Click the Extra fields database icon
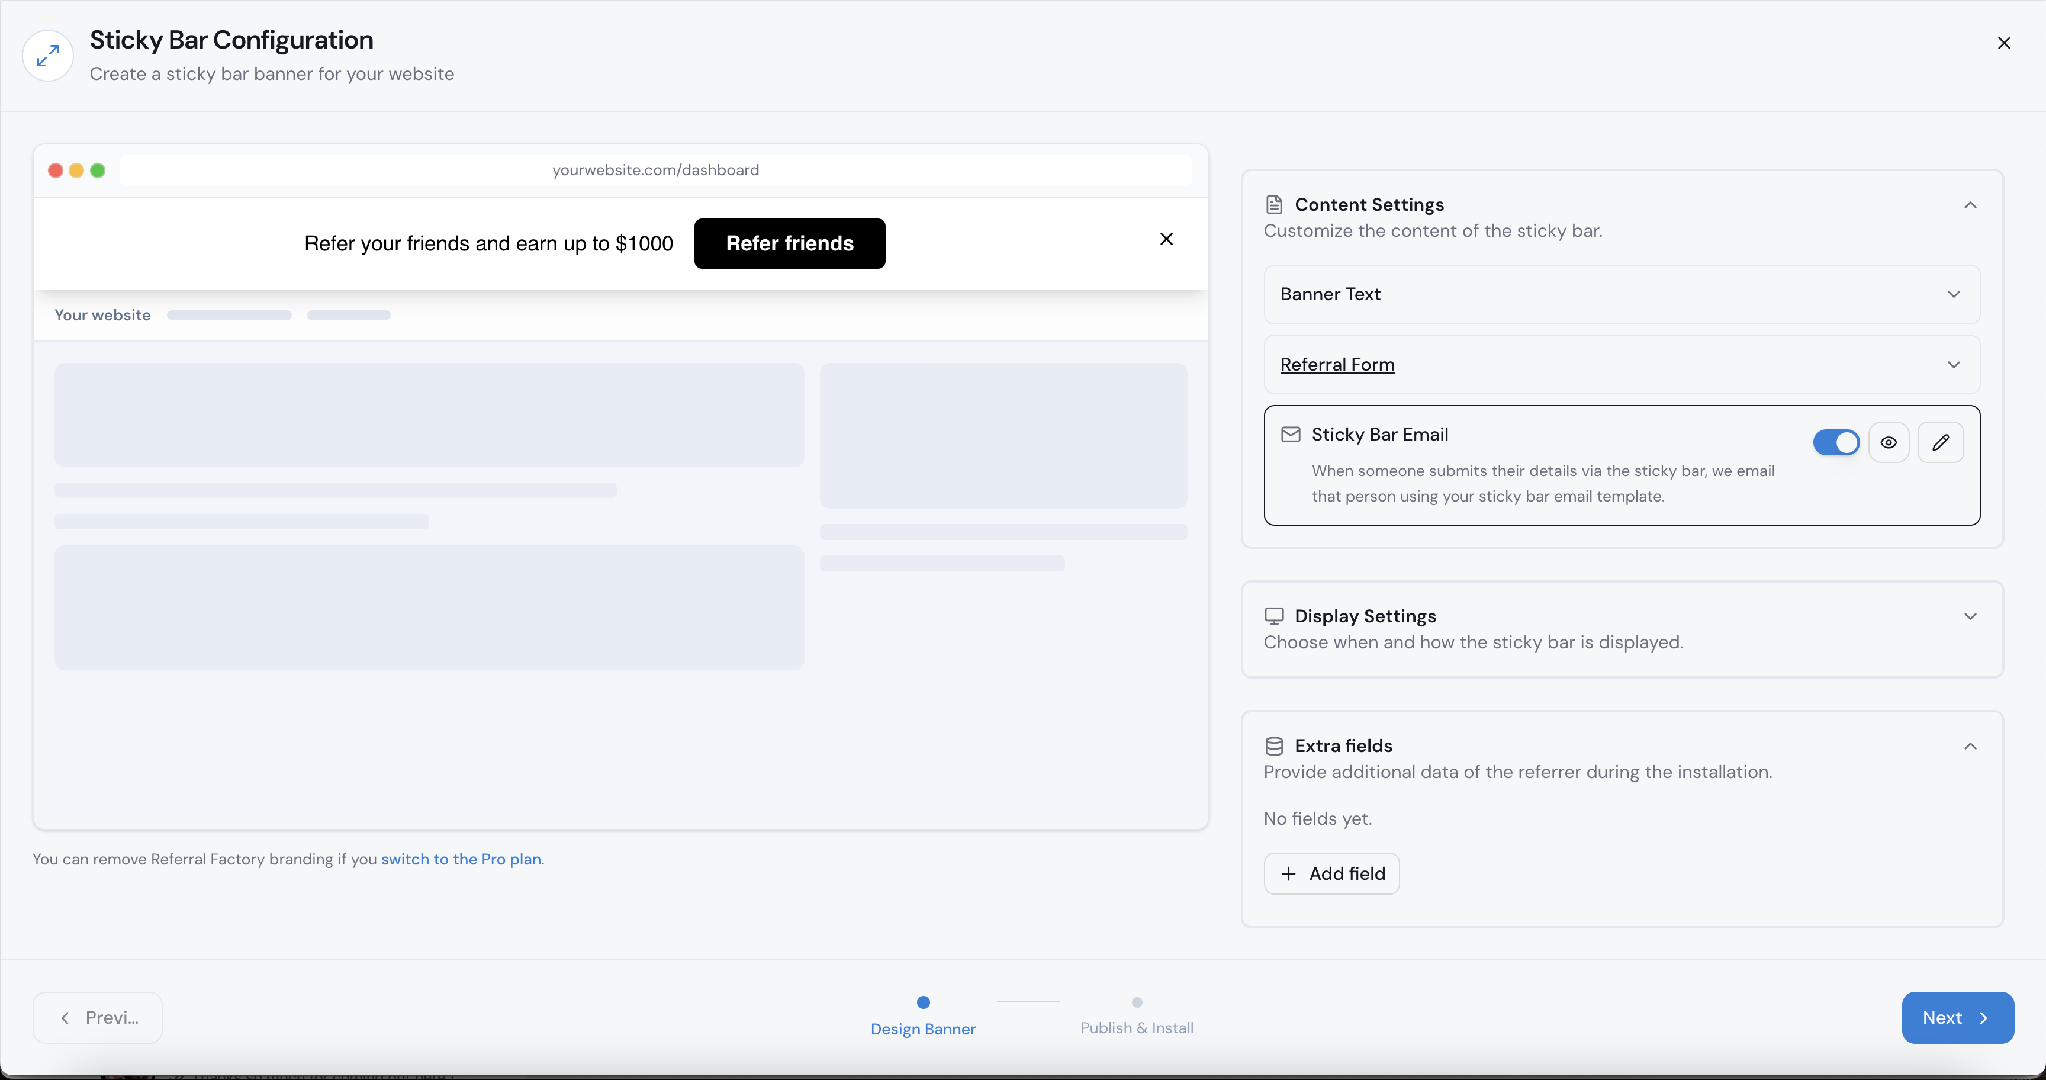This screenshot has height=1080, width=2046. tap(1274, 746)
